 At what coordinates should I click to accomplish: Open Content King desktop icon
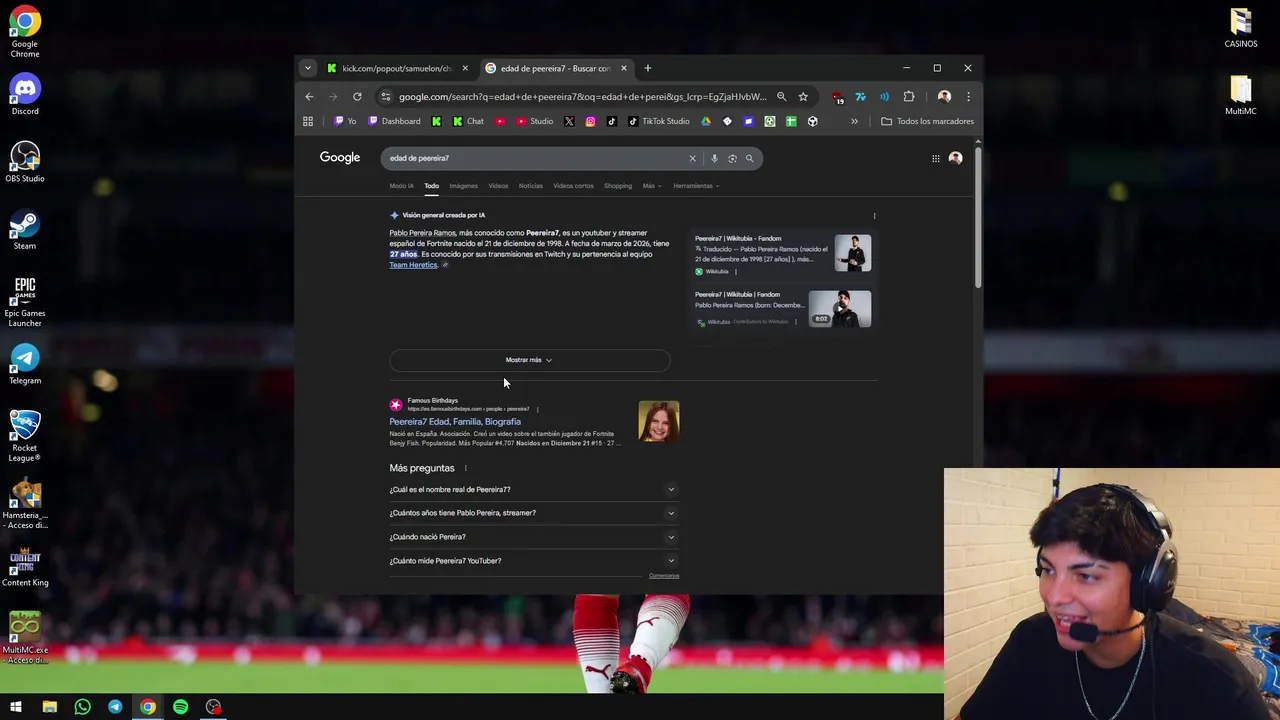[25, 565]
